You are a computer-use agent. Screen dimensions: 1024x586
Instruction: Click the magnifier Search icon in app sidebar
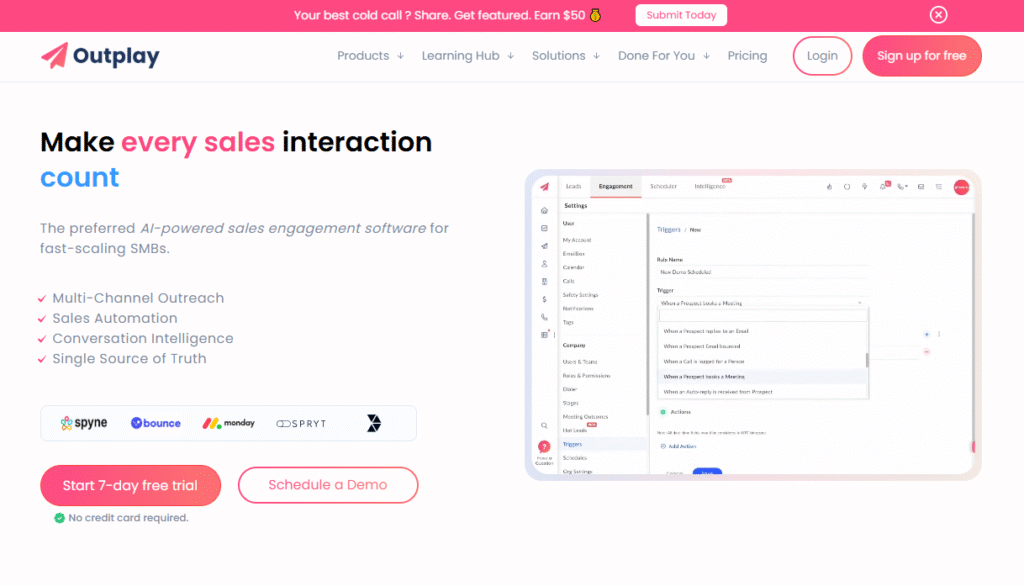tap(544, 425)
